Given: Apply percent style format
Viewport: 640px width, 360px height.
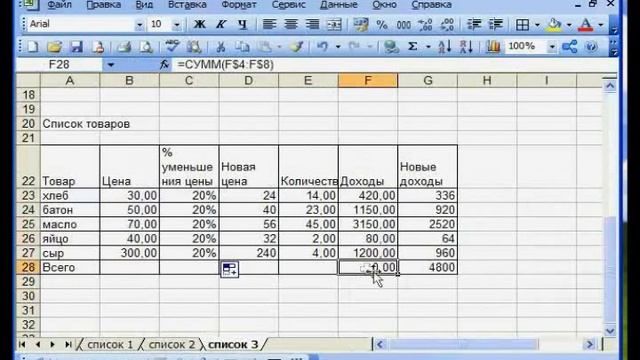Looking at the screenshot, I should (382, 24).
